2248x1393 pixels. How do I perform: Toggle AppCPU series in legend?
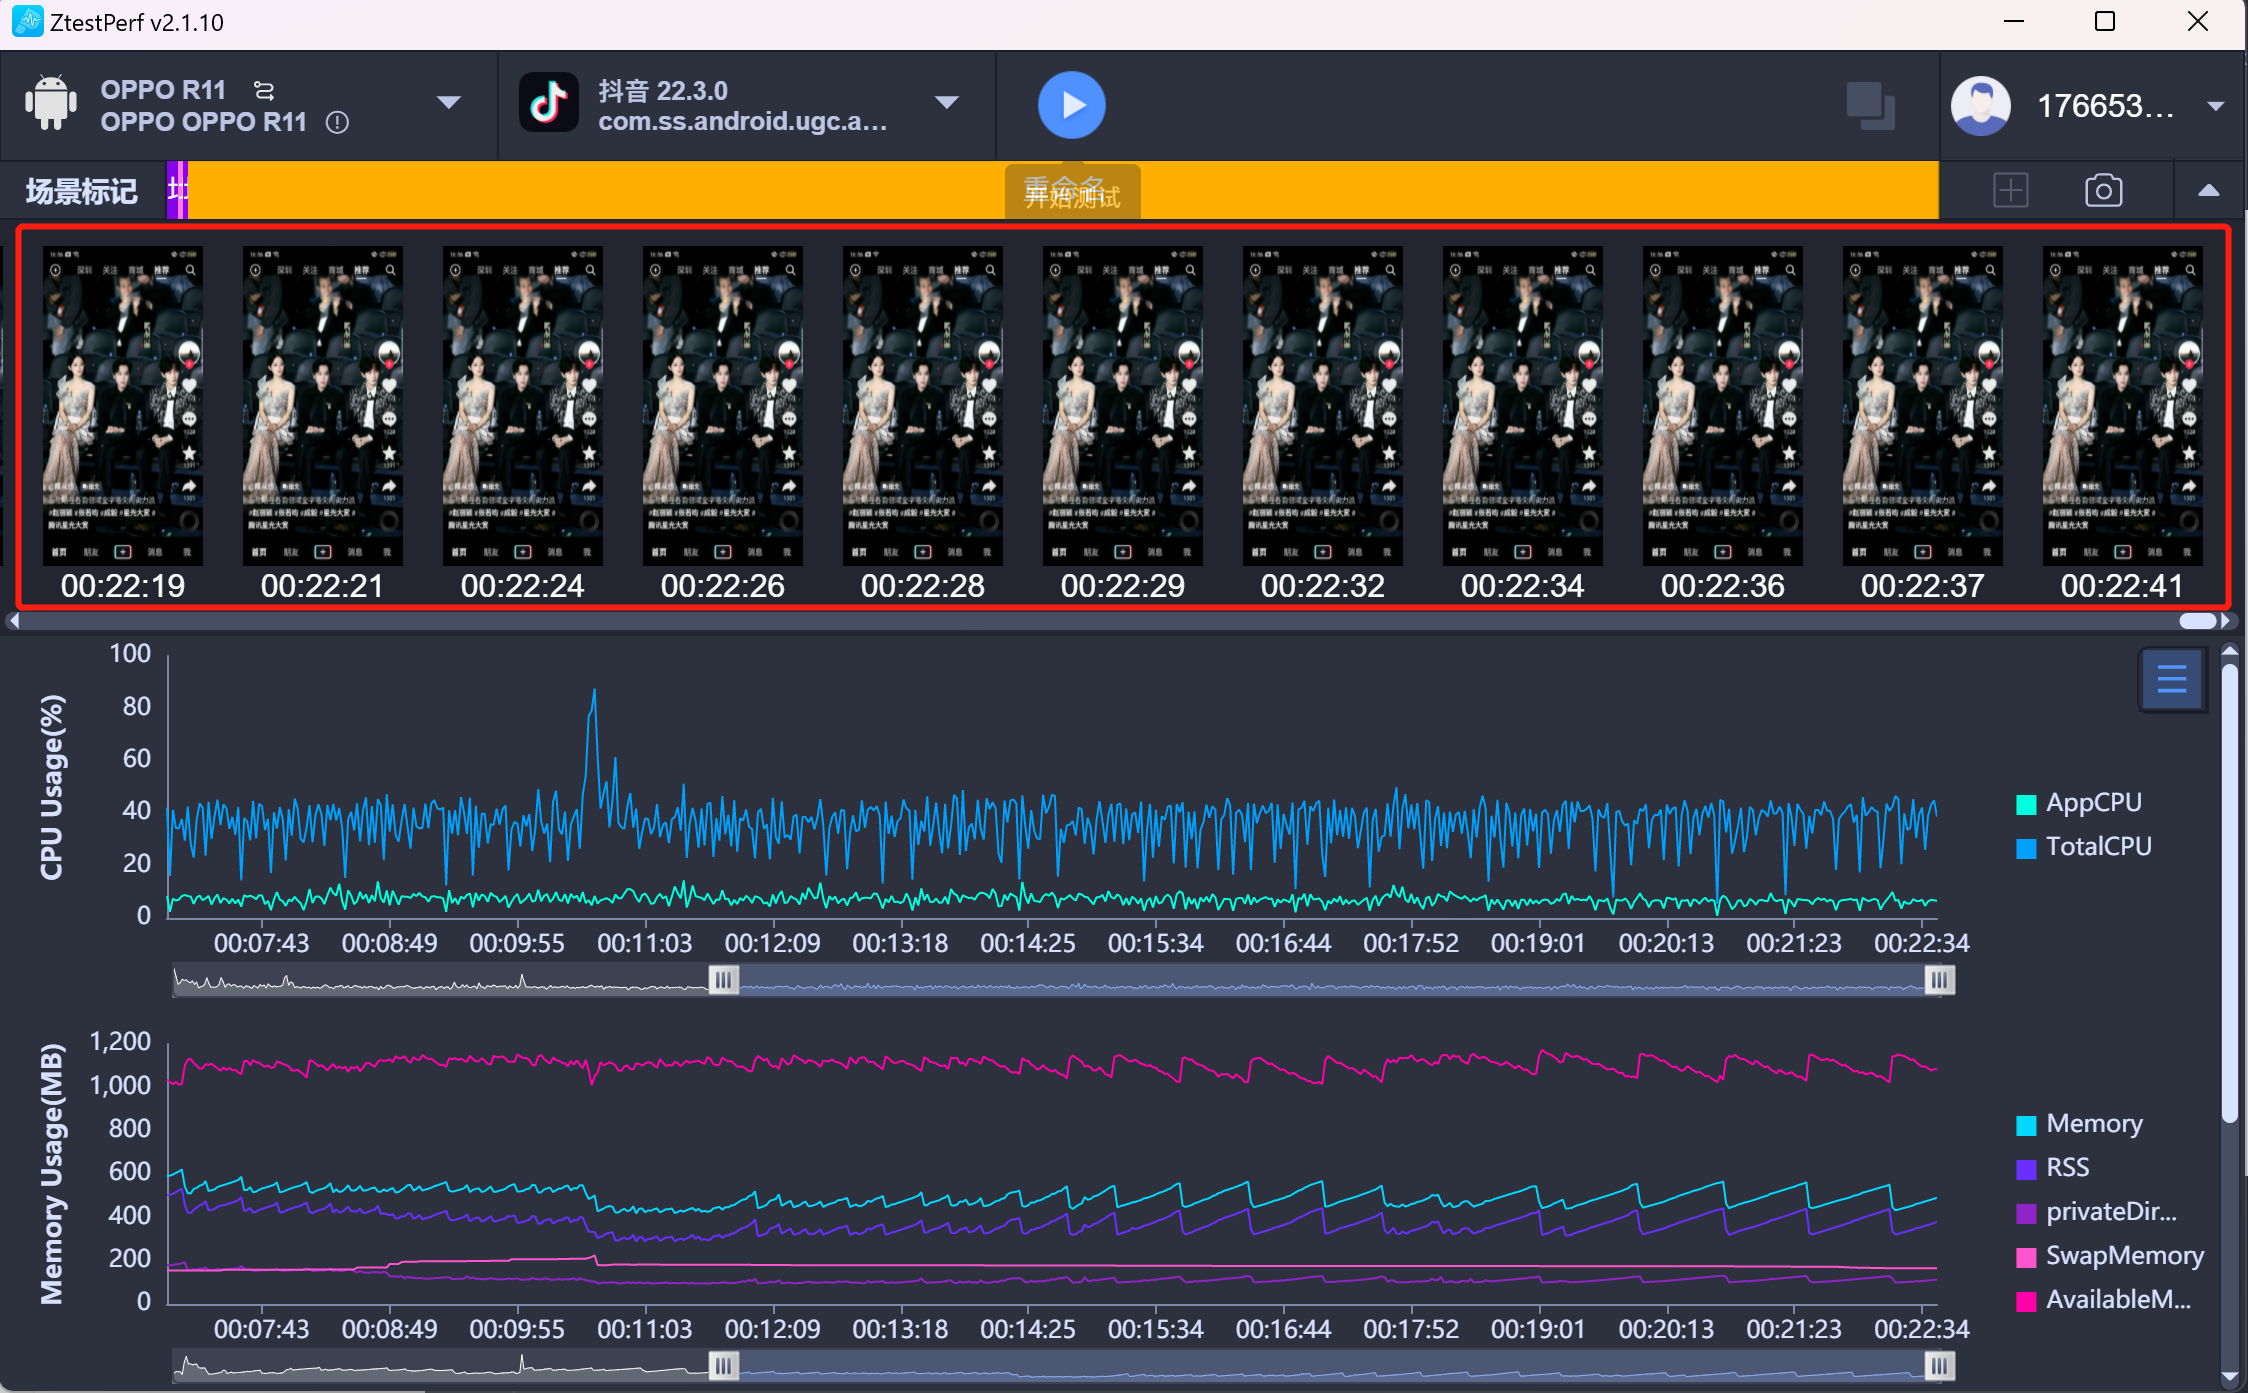2079,803
